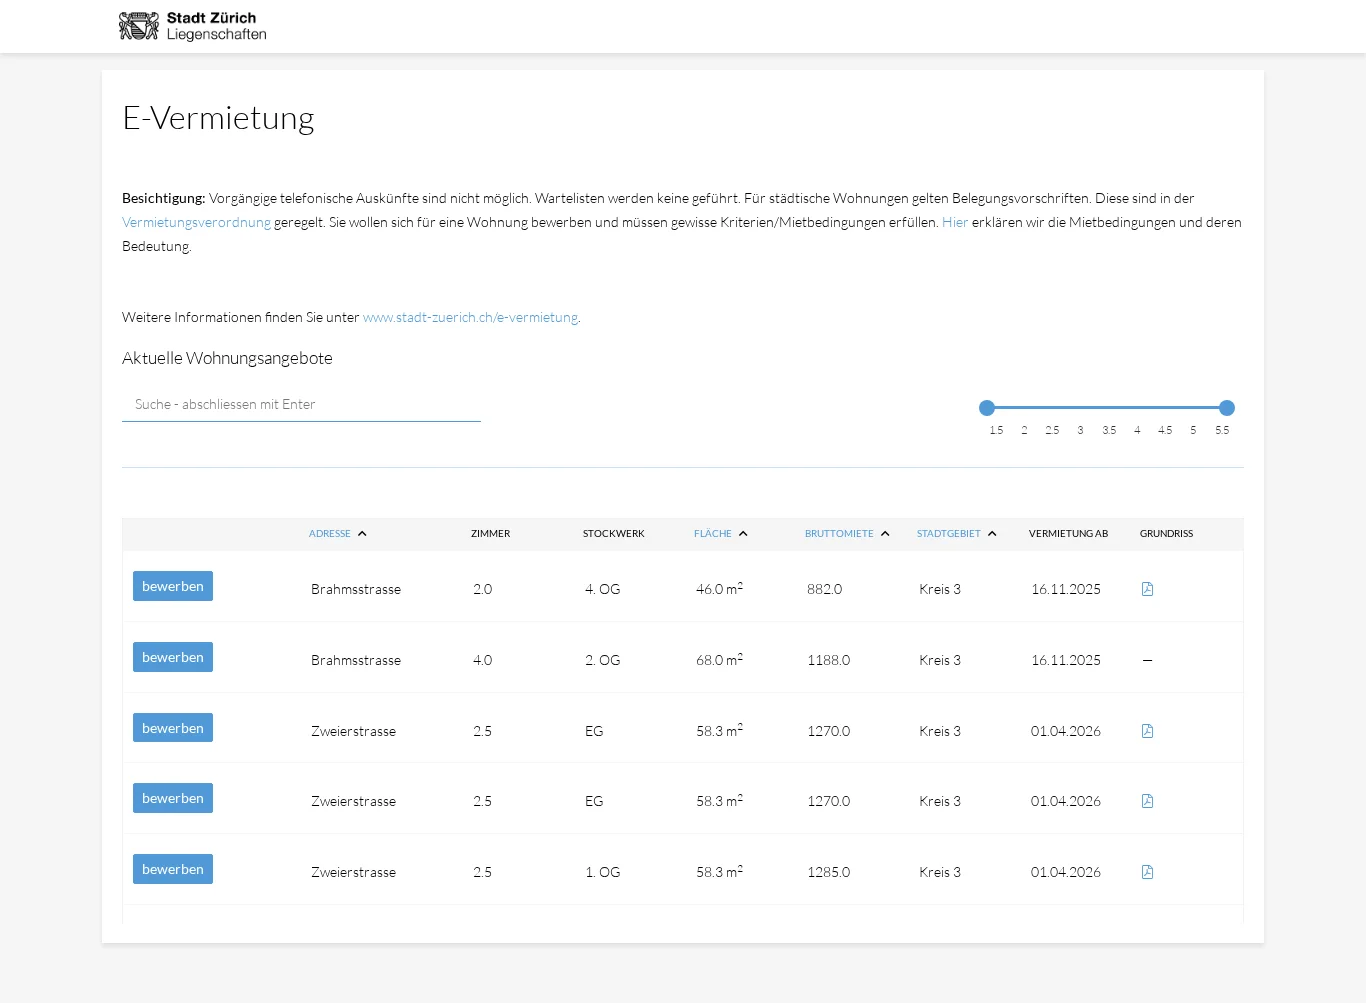
Task: Click sort arrow next to Bruttomiete header
Action: pyautogui.click(x=885, y=534)
